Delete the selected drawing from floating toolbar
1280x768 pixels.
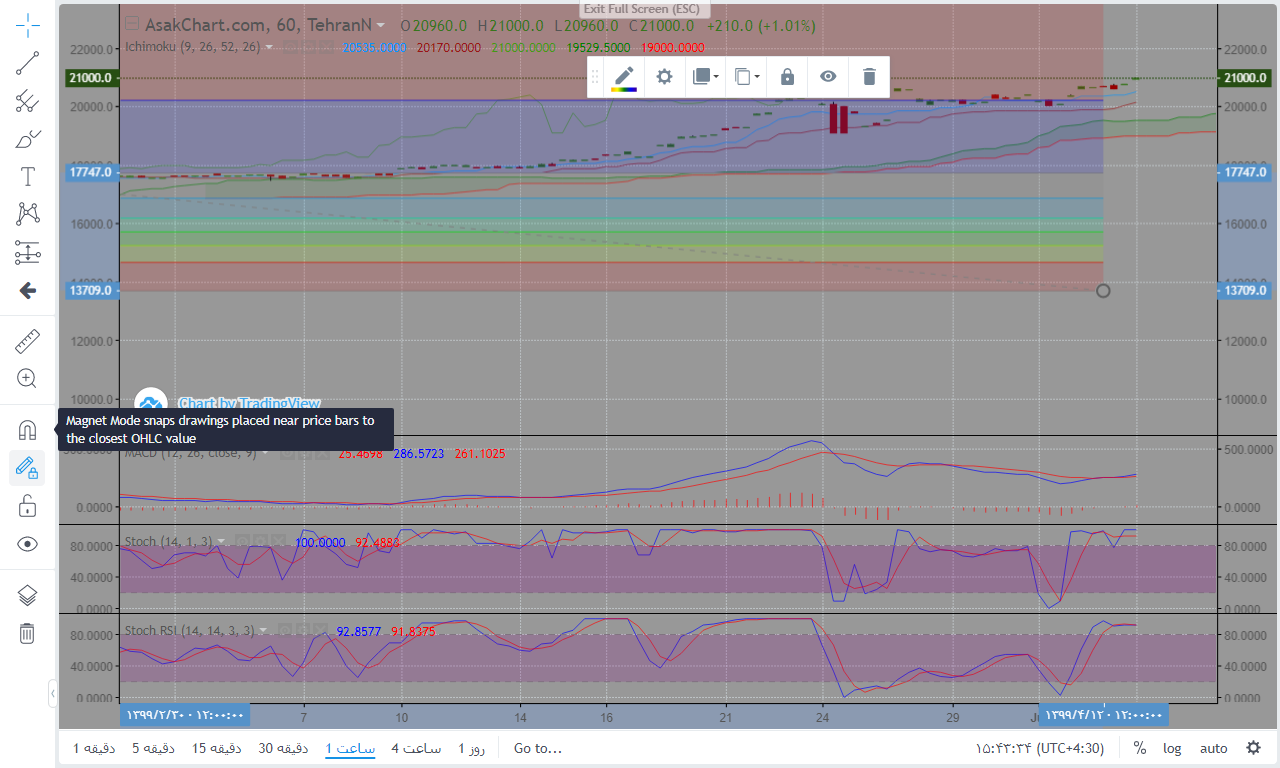[x=869, y=77]
